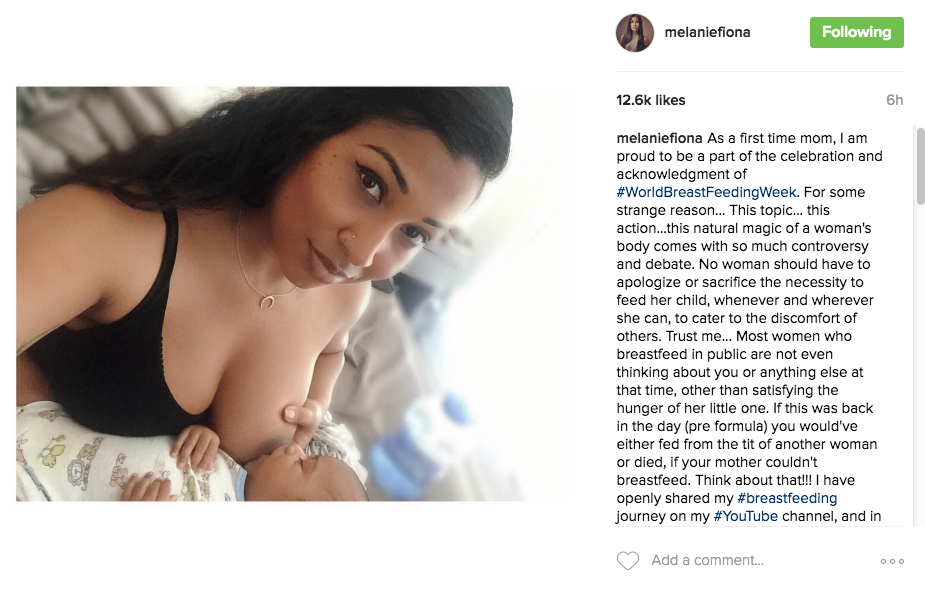Screen dimensions: 925x590
Task: Open melaniefiona's profile picture avatar
Action: pyautogui.click(x=635, y=32)
